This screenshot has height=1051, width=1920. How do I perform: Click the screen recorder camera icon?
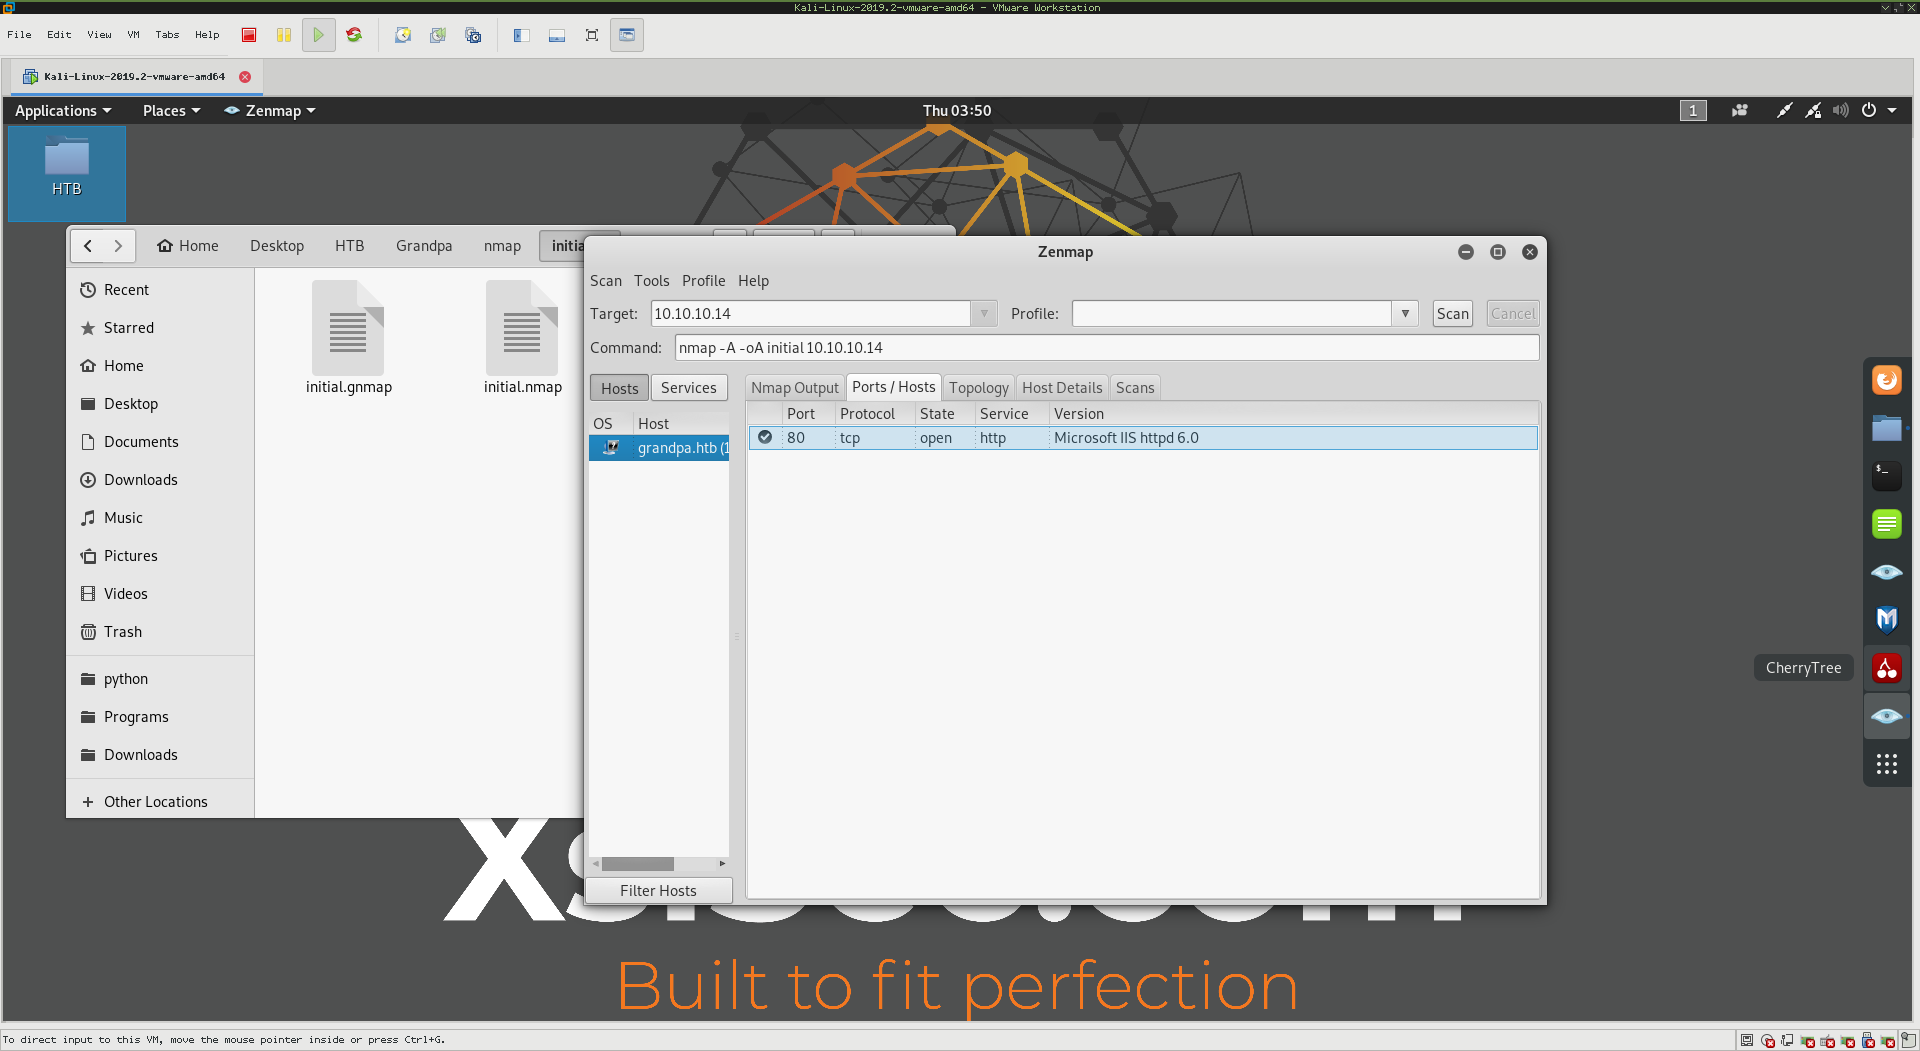[x=1740, y=111]
